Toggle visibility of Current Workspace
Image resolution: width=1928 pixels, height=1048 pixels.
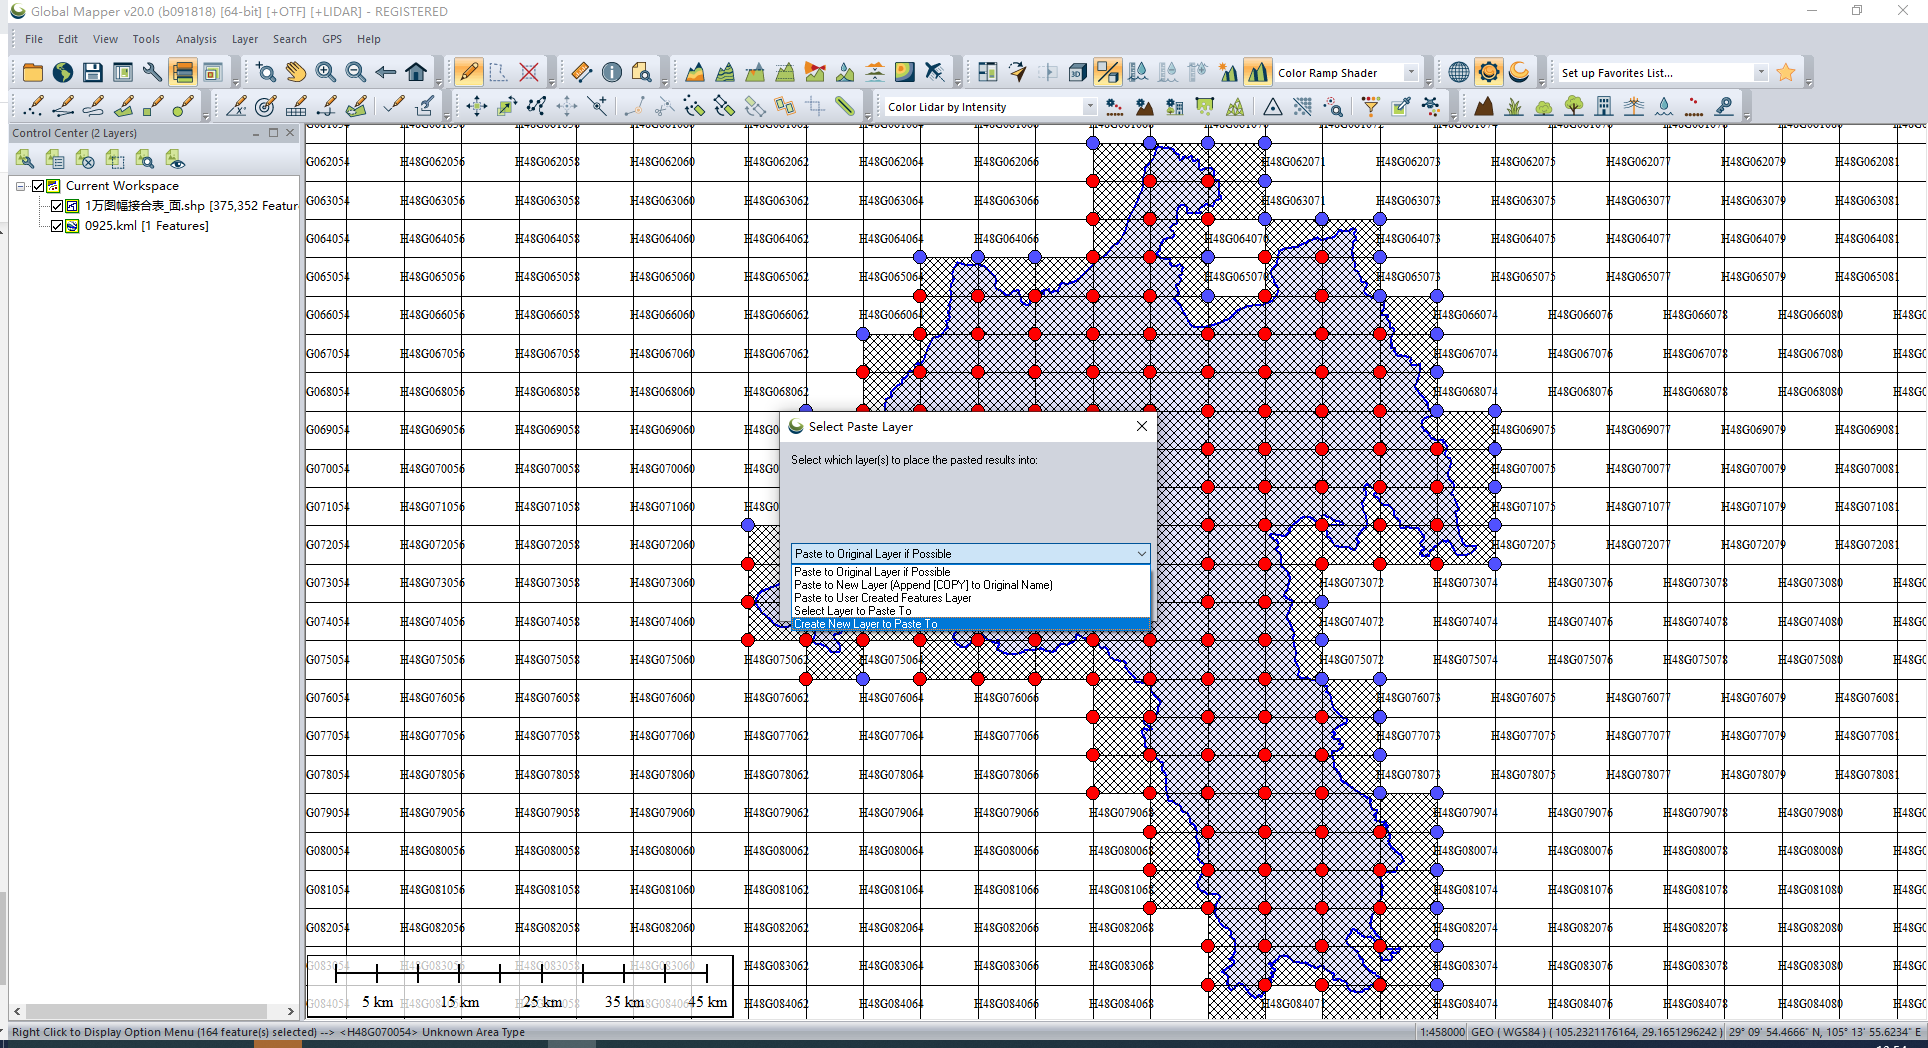[38, 186]
